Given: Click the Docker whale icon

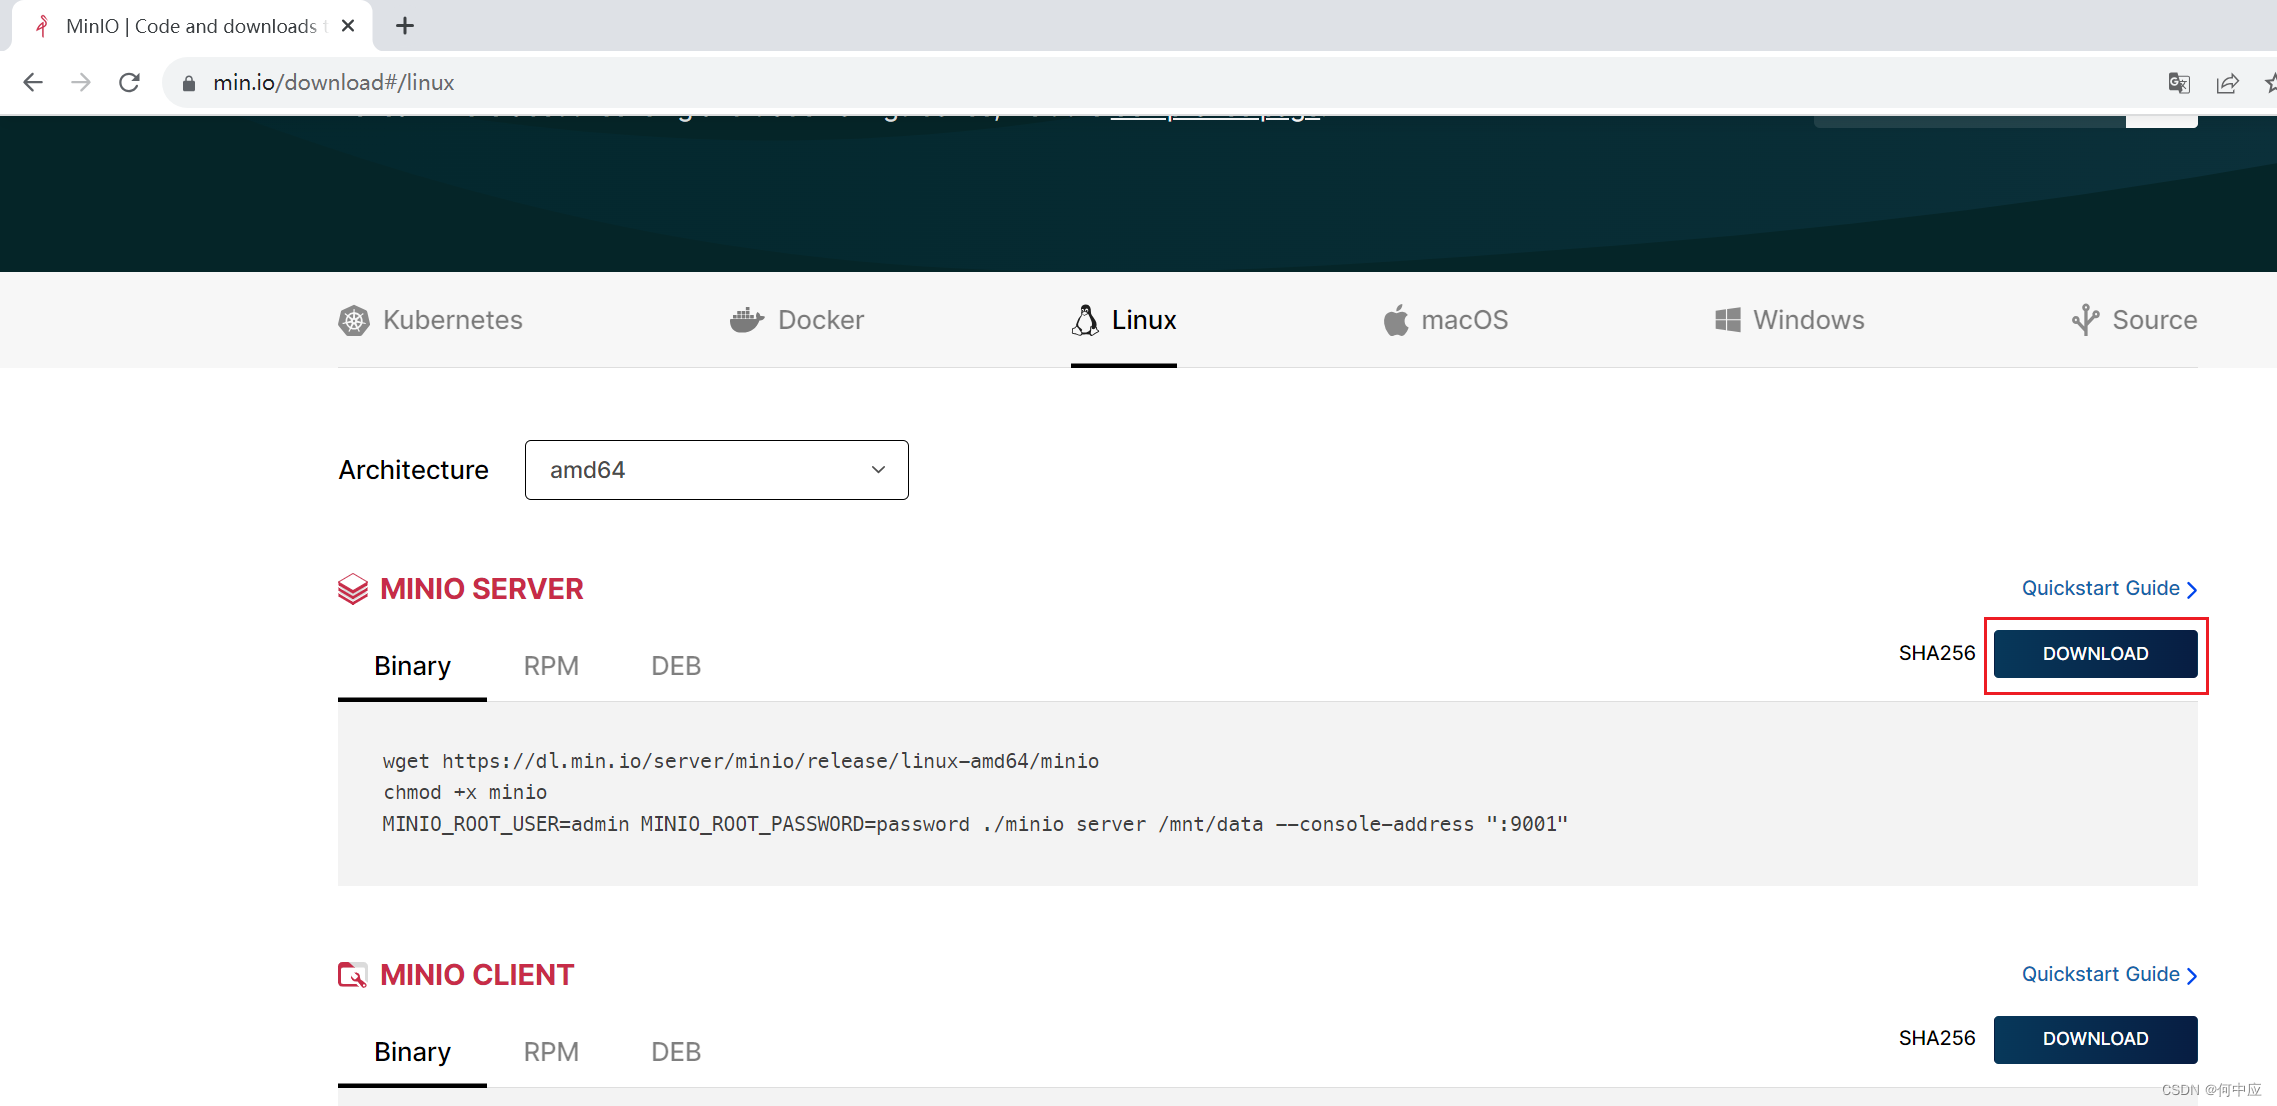Looking at the screenshot, I should point(747,320).
